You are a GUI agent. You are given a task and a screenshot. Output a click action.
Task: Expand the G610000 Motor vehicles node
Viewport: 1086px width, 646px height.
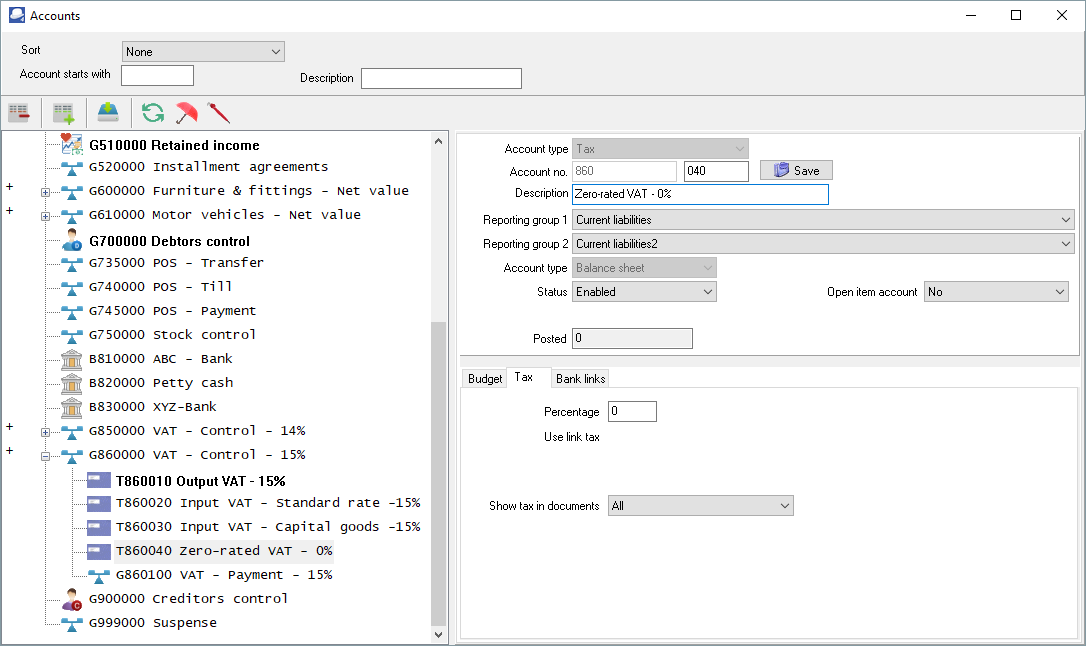pyautogui.click(x=45, y=216)
